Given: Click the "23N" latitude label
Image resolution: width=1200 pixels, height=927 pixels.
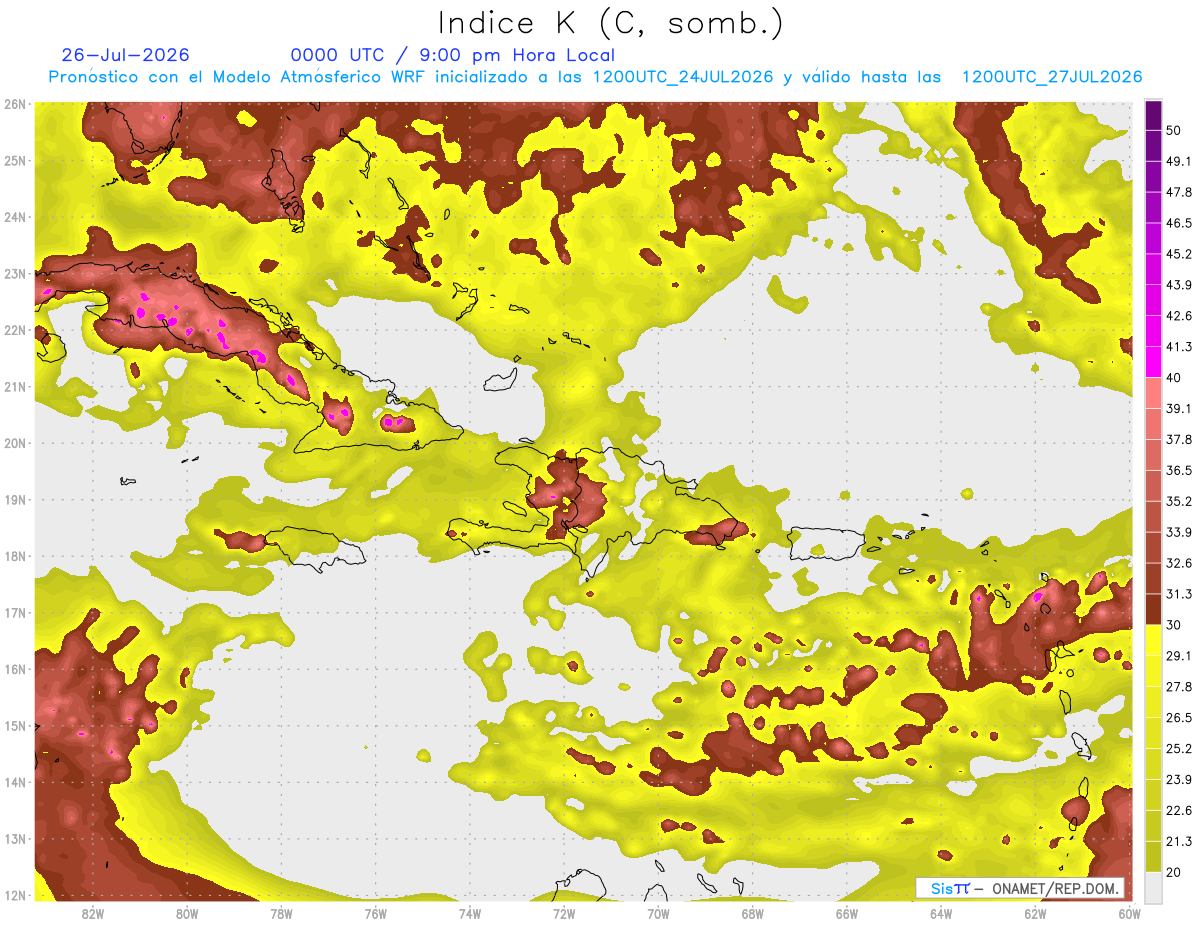Looking at the screenshot, I should click(x=15, y=273).
